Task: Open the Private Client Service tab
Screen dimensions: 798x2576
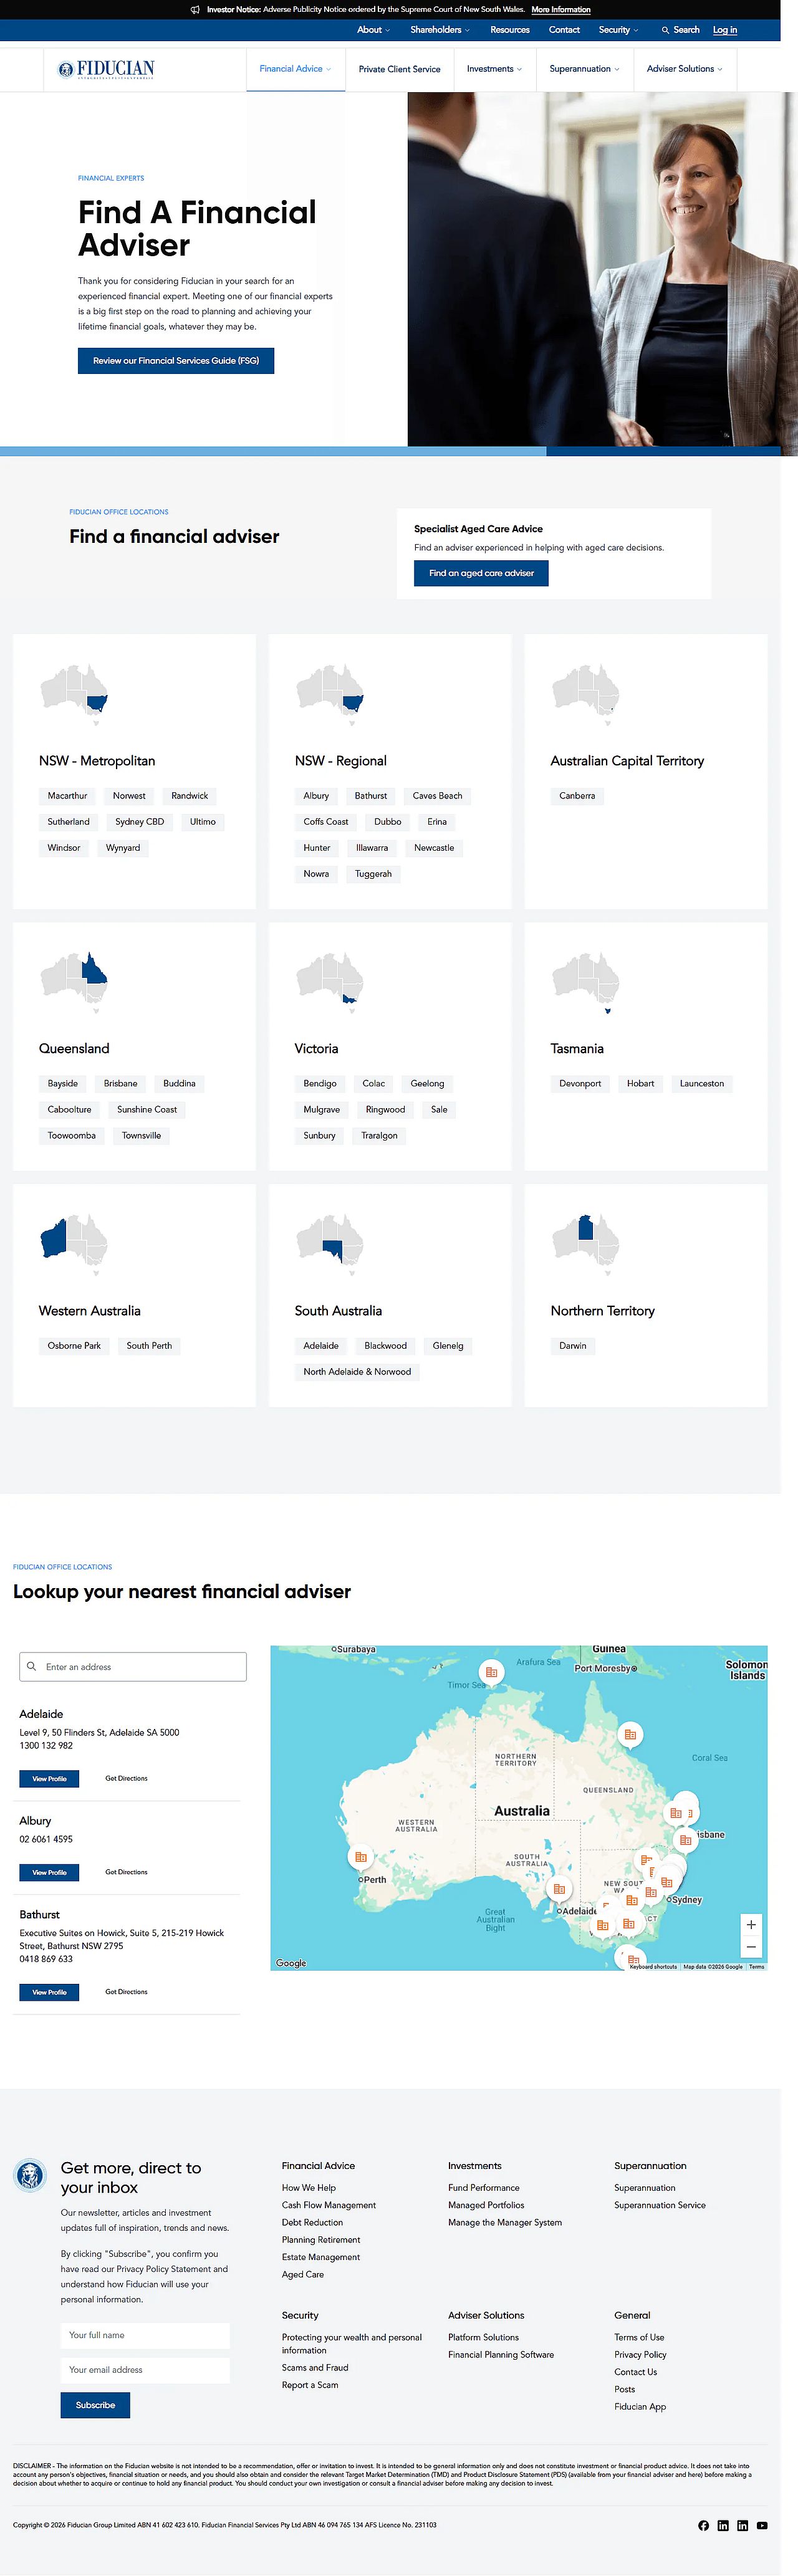Action: click(399, 69)
